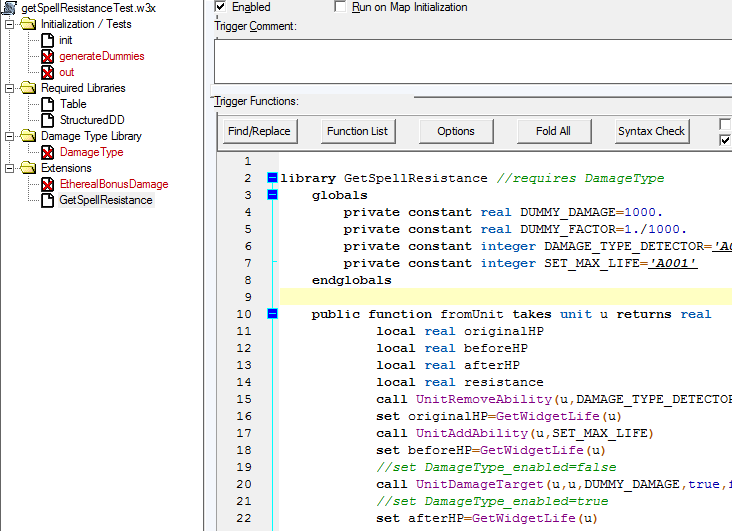Viewport: 732px width, 531px height.
Task: Click the disabled out trigger icon
Action: (x=47, y=72)
